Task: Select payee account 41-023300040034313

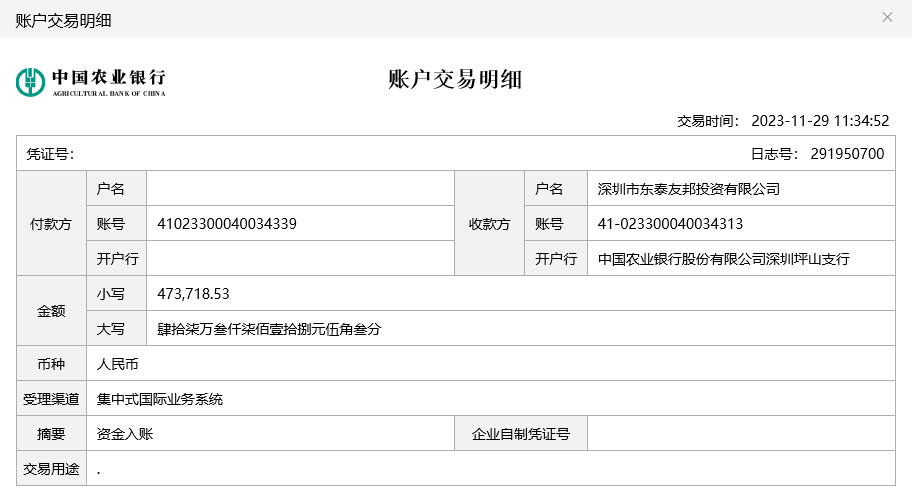Action: point(670,224)
